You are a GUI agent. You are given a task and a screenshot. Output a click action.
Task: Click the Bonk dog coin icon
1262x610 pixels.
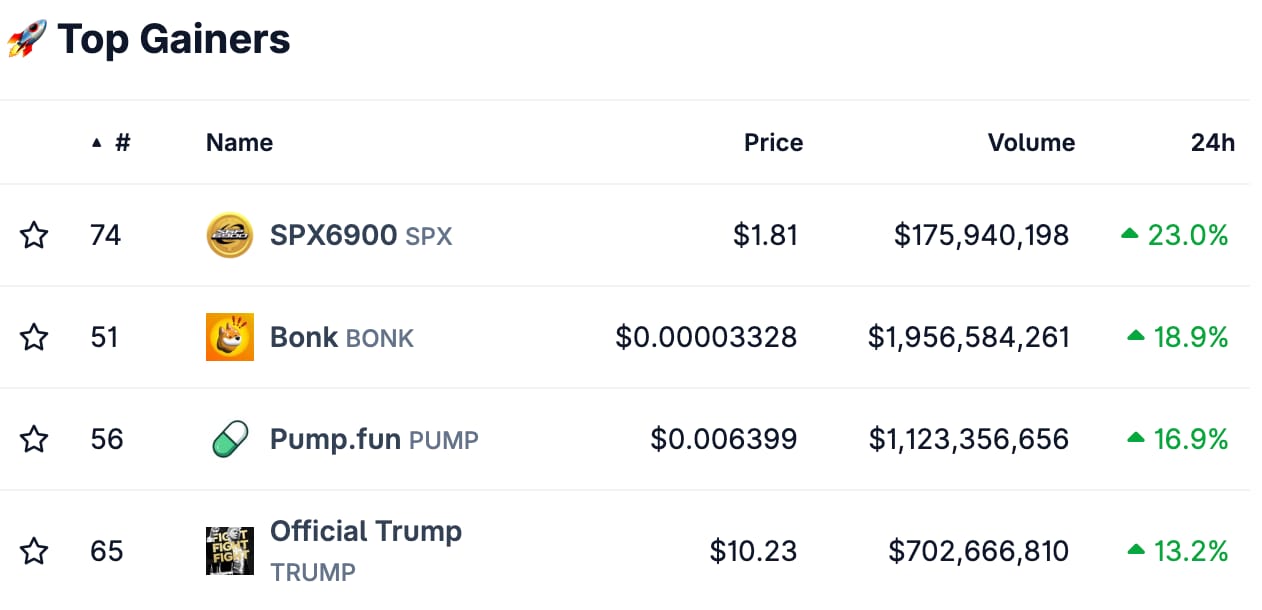(229, 337)
